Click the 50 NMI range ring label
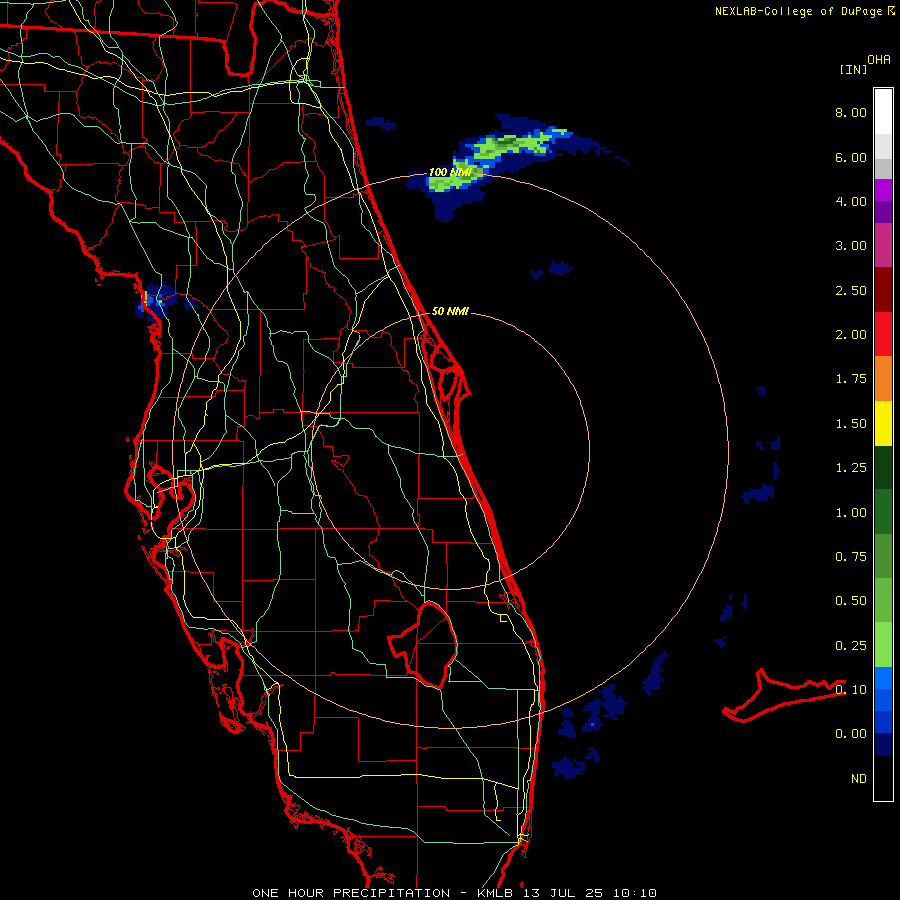900x900 pixels. 450,311
